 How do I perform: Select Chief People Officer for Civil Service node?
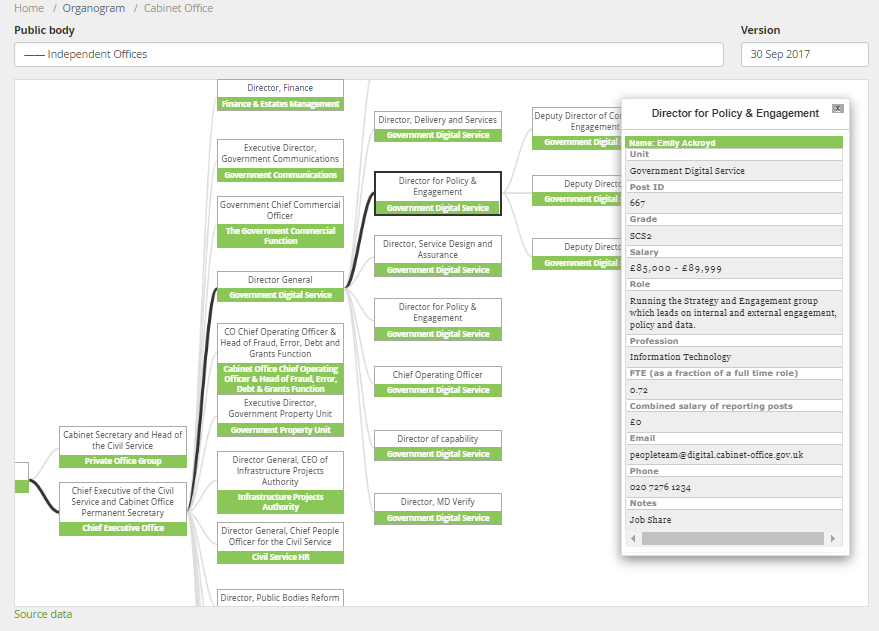click(x=280, y=542)
